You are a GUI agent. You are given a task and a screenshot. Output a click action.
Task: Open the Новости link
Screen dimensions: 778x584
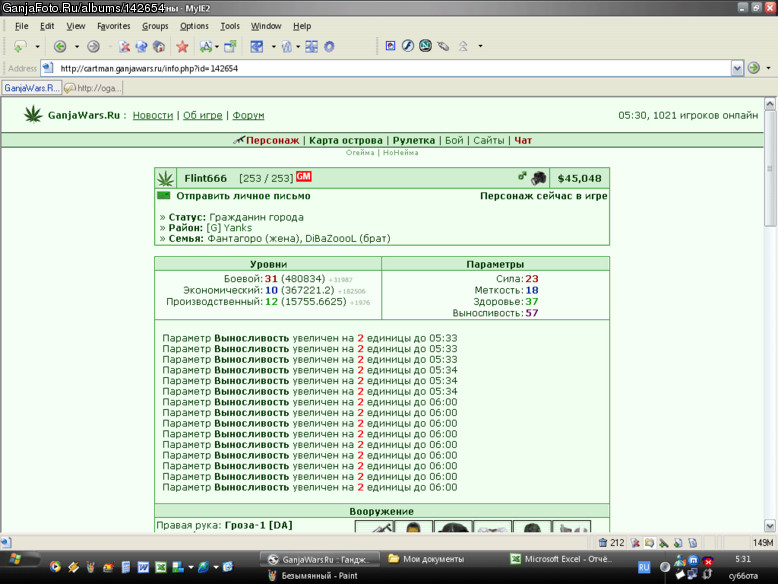(x=153, y=115)
